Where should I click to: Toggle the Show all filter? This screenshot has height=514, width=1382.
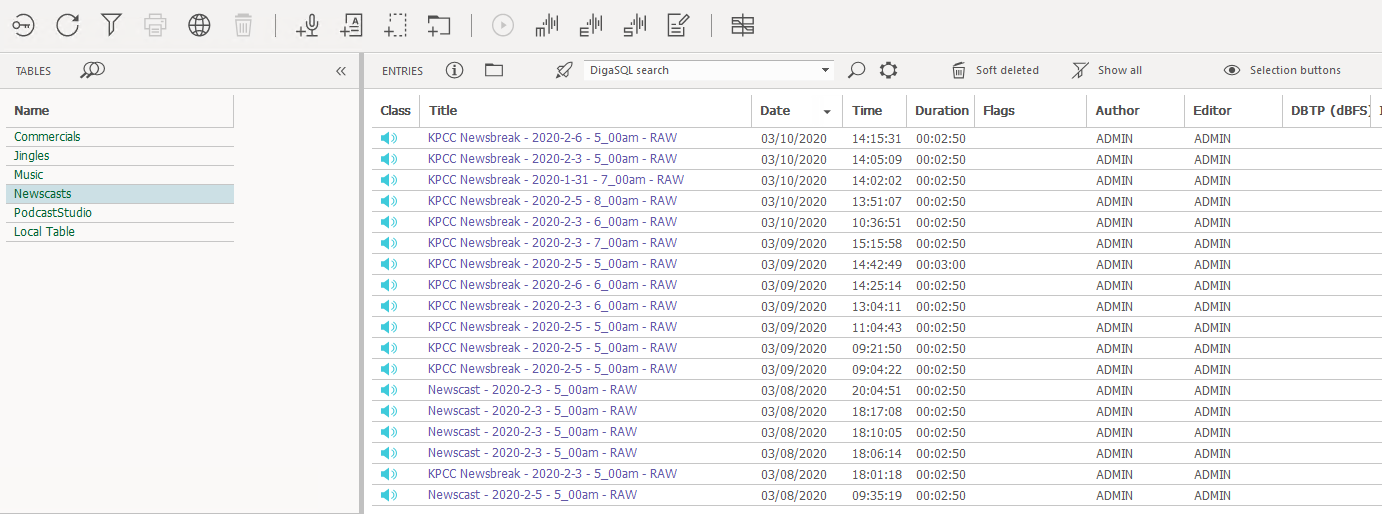click(1107, 70)
